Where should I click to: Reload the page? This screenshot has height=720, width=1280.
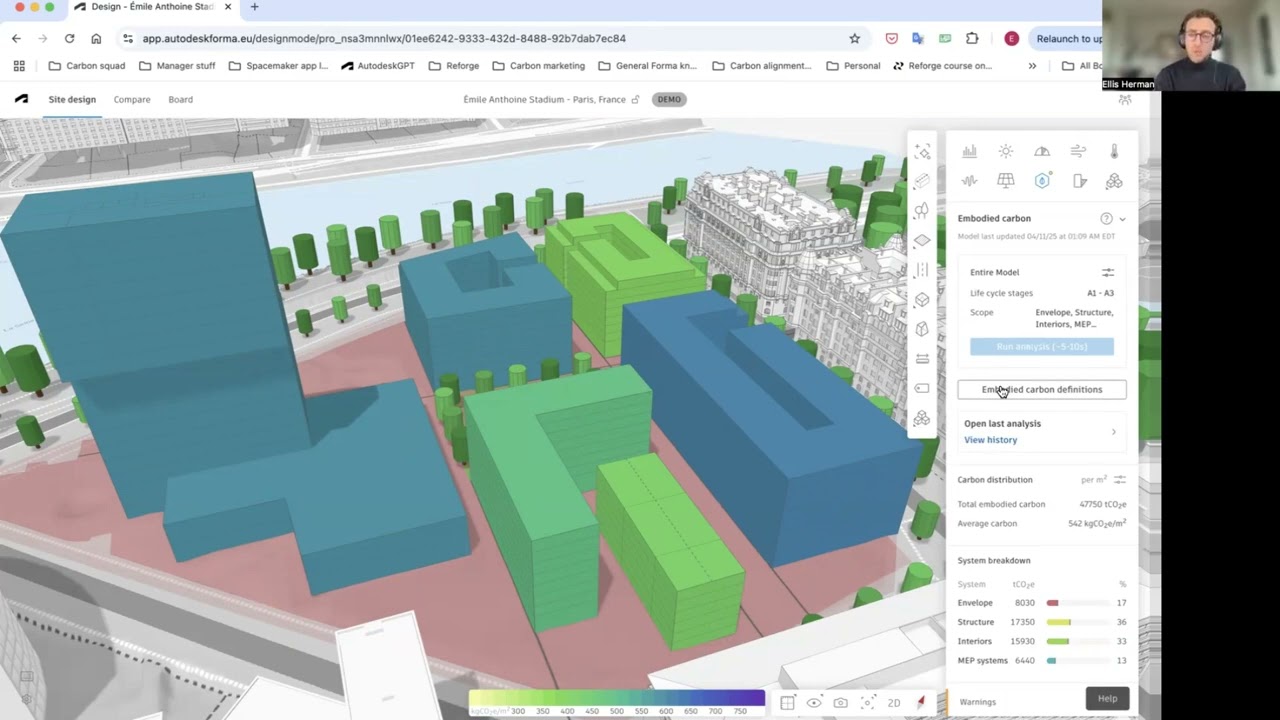69,38
